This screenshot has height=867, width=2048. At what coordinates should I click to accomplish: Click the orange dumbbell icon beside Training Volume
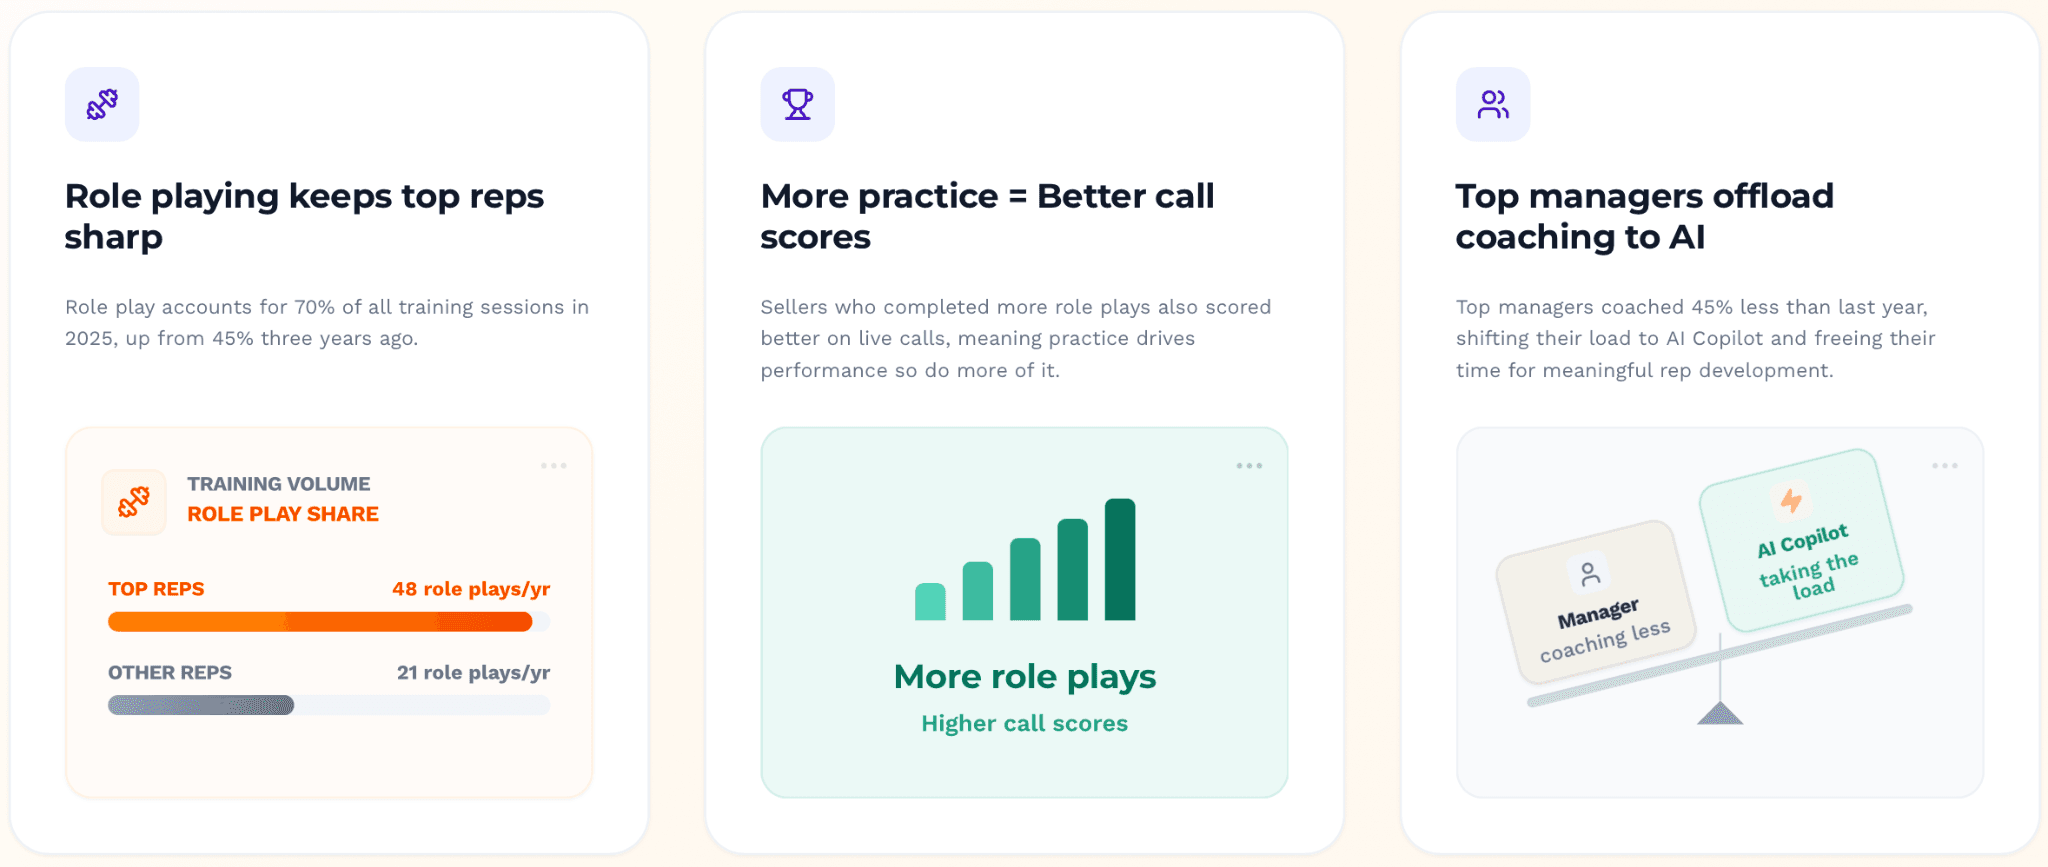134,502
